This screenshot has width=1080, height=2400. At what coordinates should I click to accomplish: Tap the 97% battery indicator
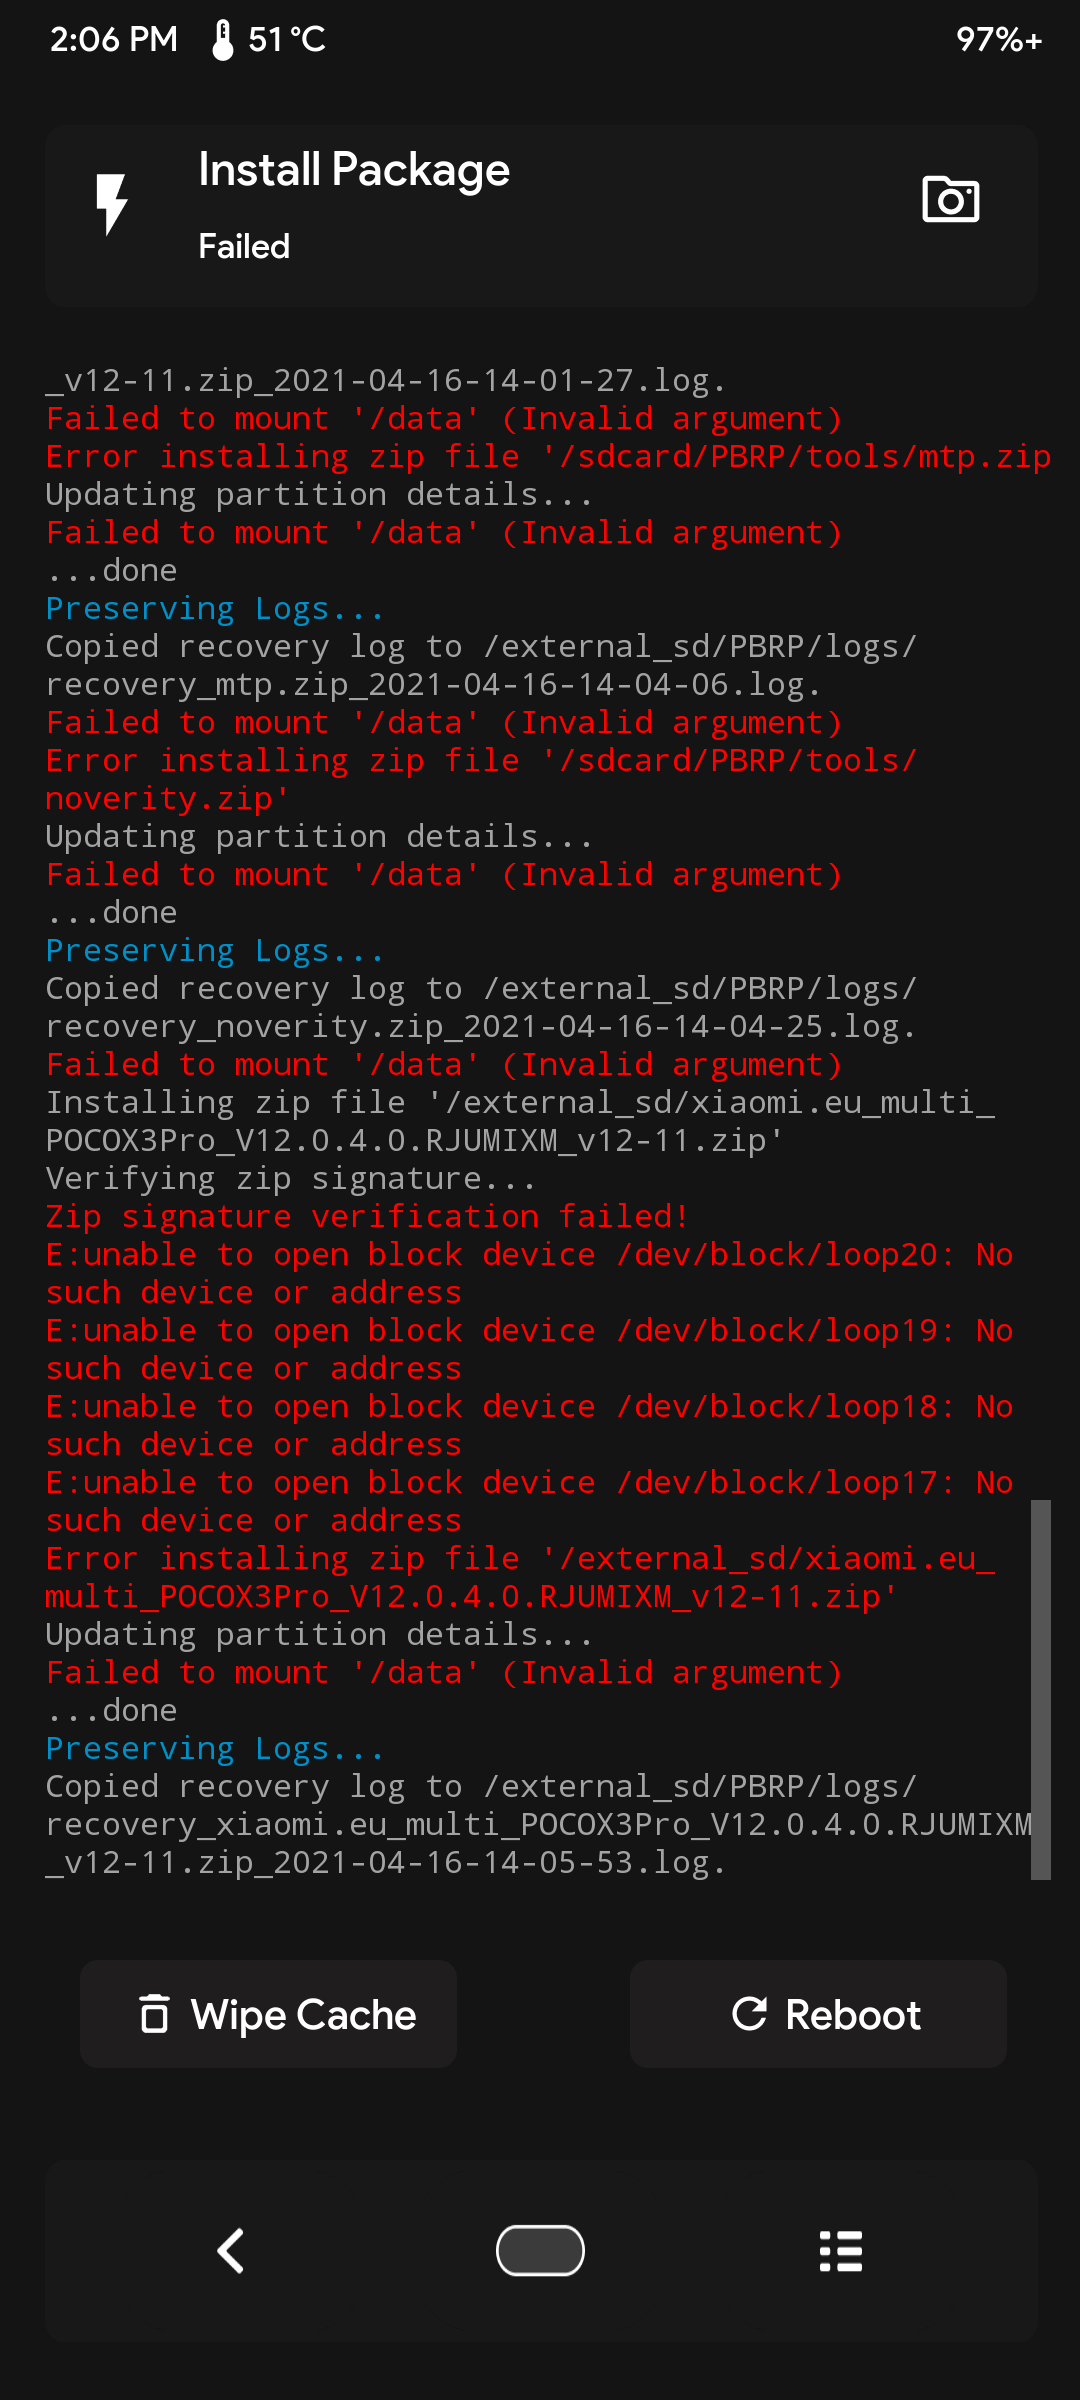(998, 40)
